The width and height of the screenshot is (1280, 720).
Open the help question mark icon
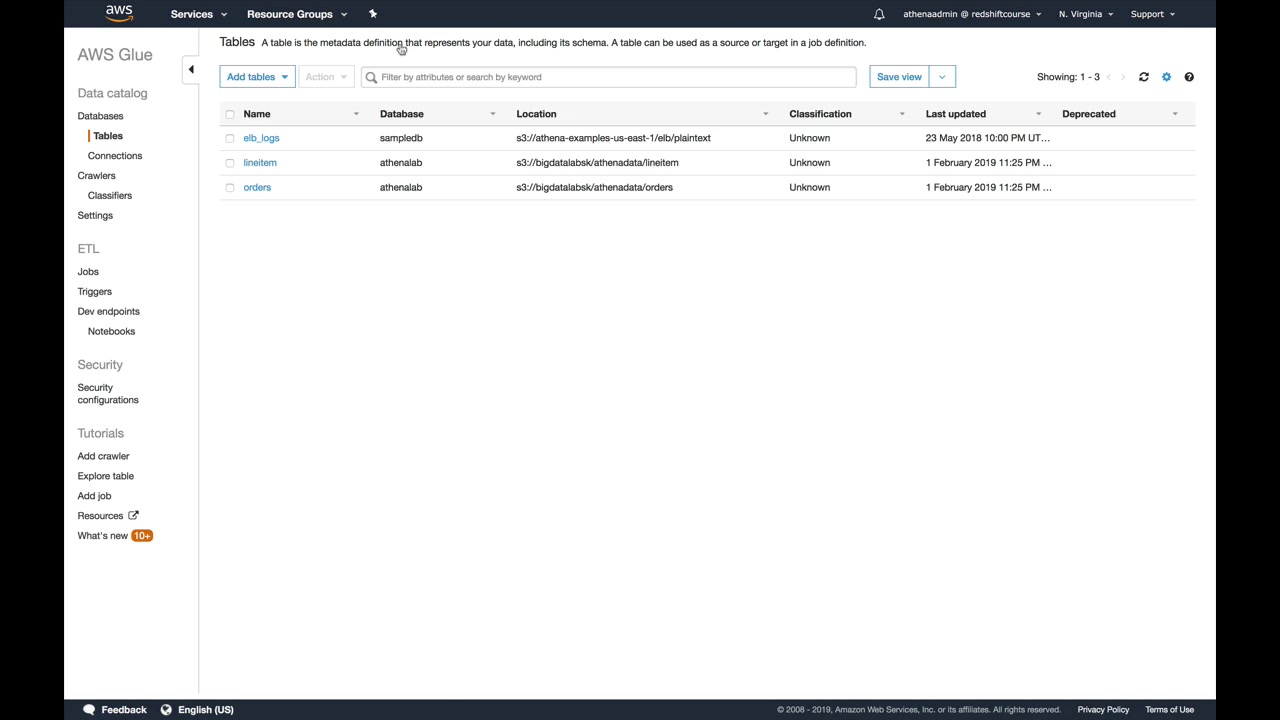1189,77
